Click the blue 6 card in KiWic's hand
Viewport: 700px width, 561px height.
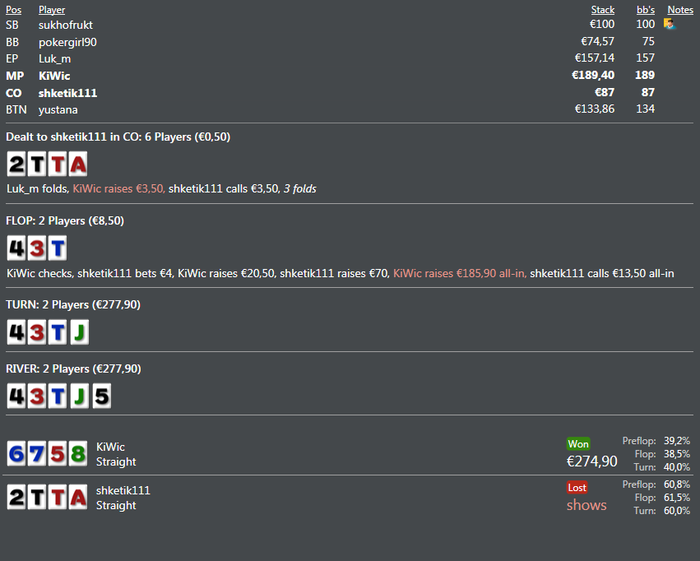17,454
